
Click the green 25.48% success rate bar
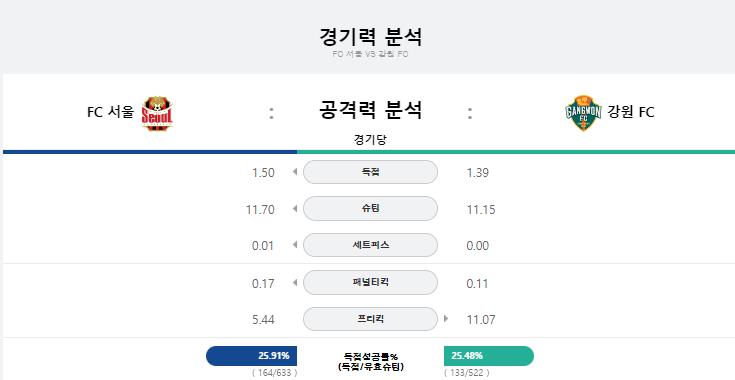coord(489,356)
